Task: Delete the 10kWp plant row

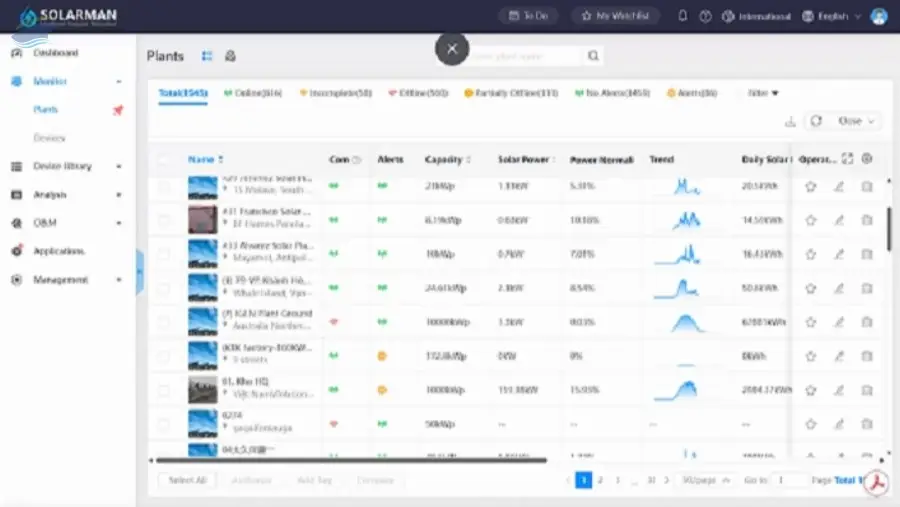Action: pyautogui.click(x=867, y=254)
